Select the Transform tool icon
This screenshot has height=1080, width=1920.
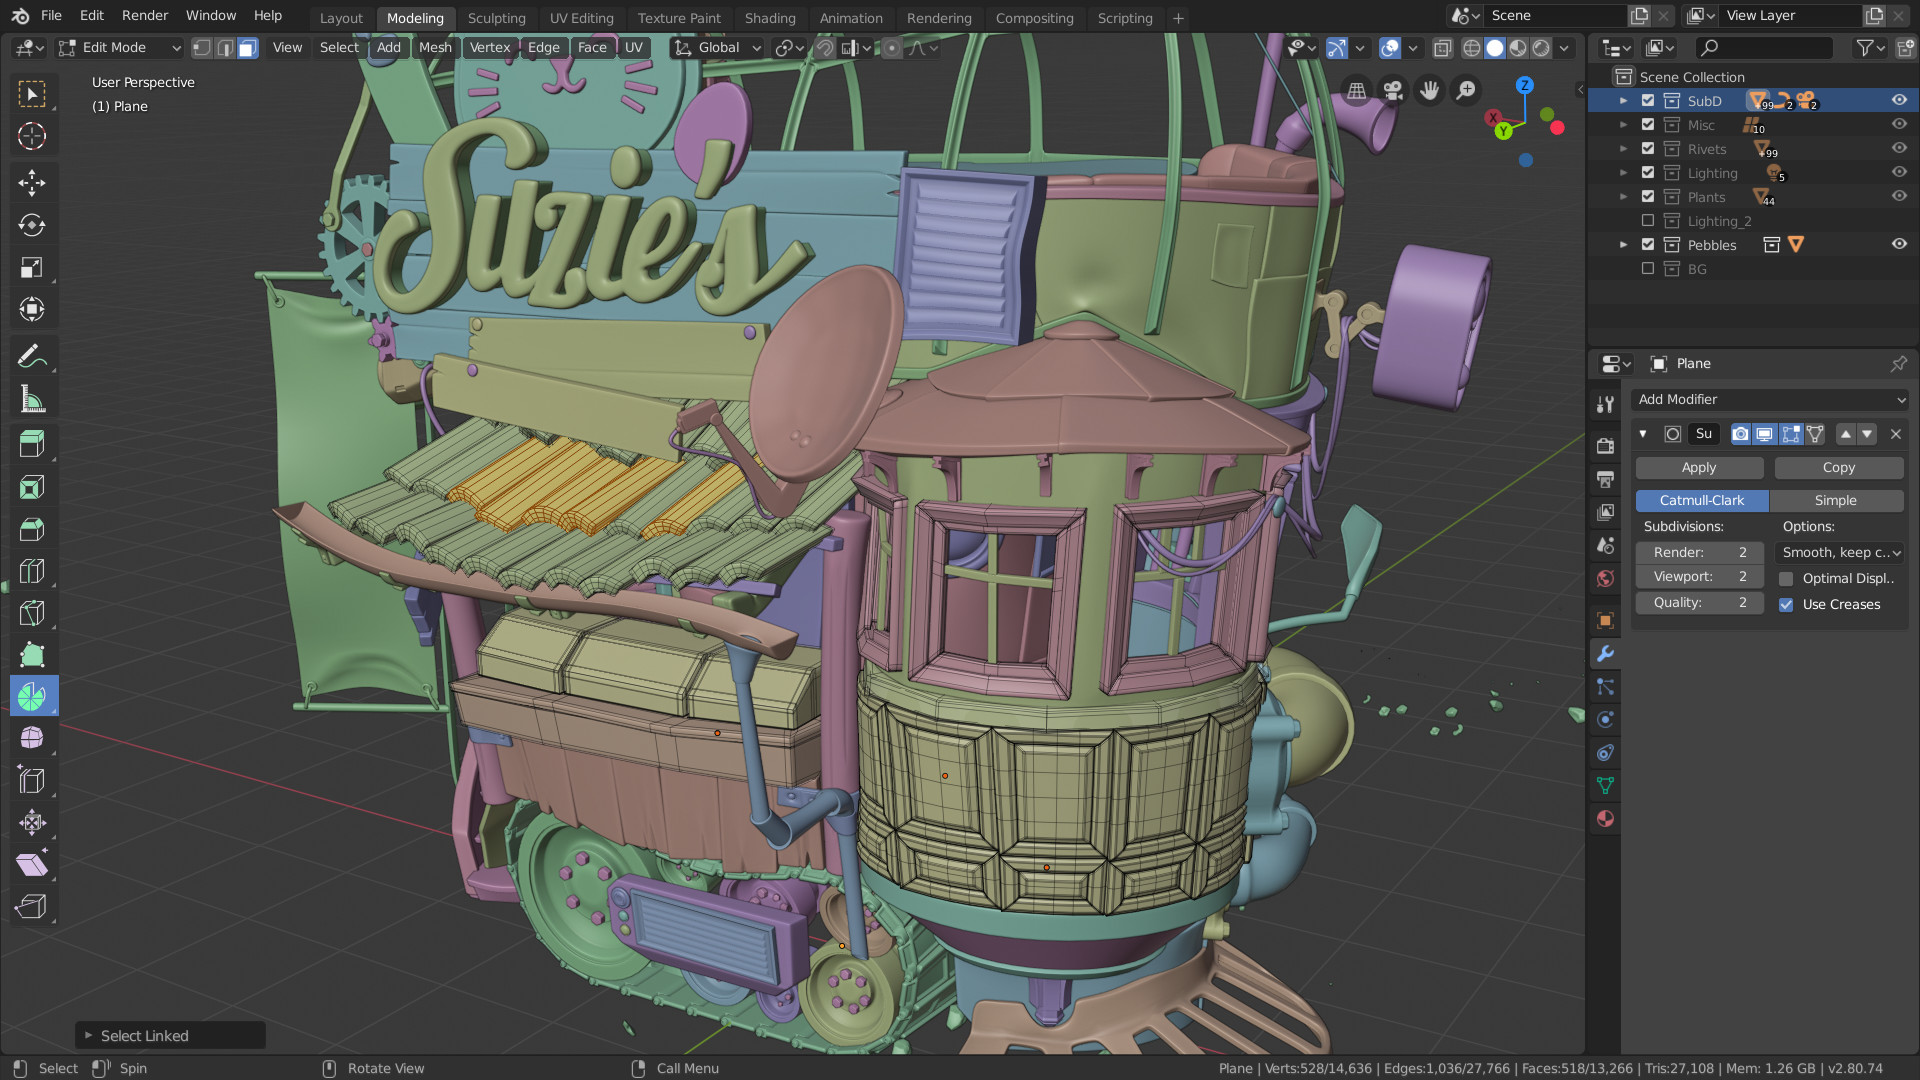[x=33, y=822]
